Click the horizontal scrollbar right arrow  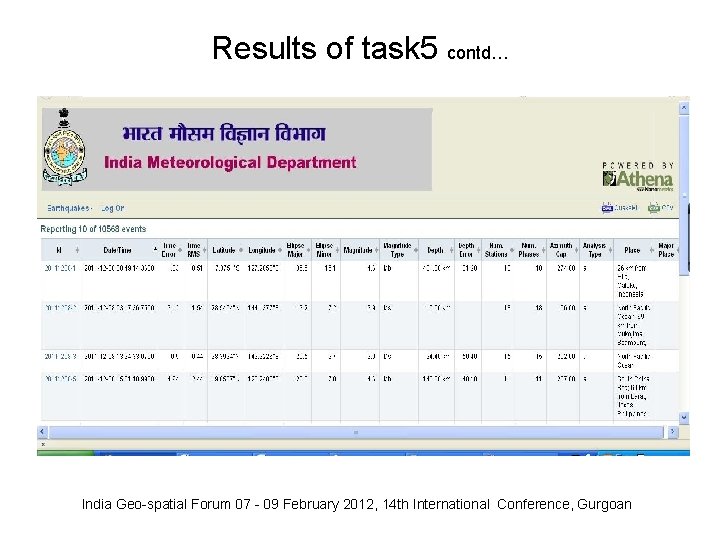673,432
